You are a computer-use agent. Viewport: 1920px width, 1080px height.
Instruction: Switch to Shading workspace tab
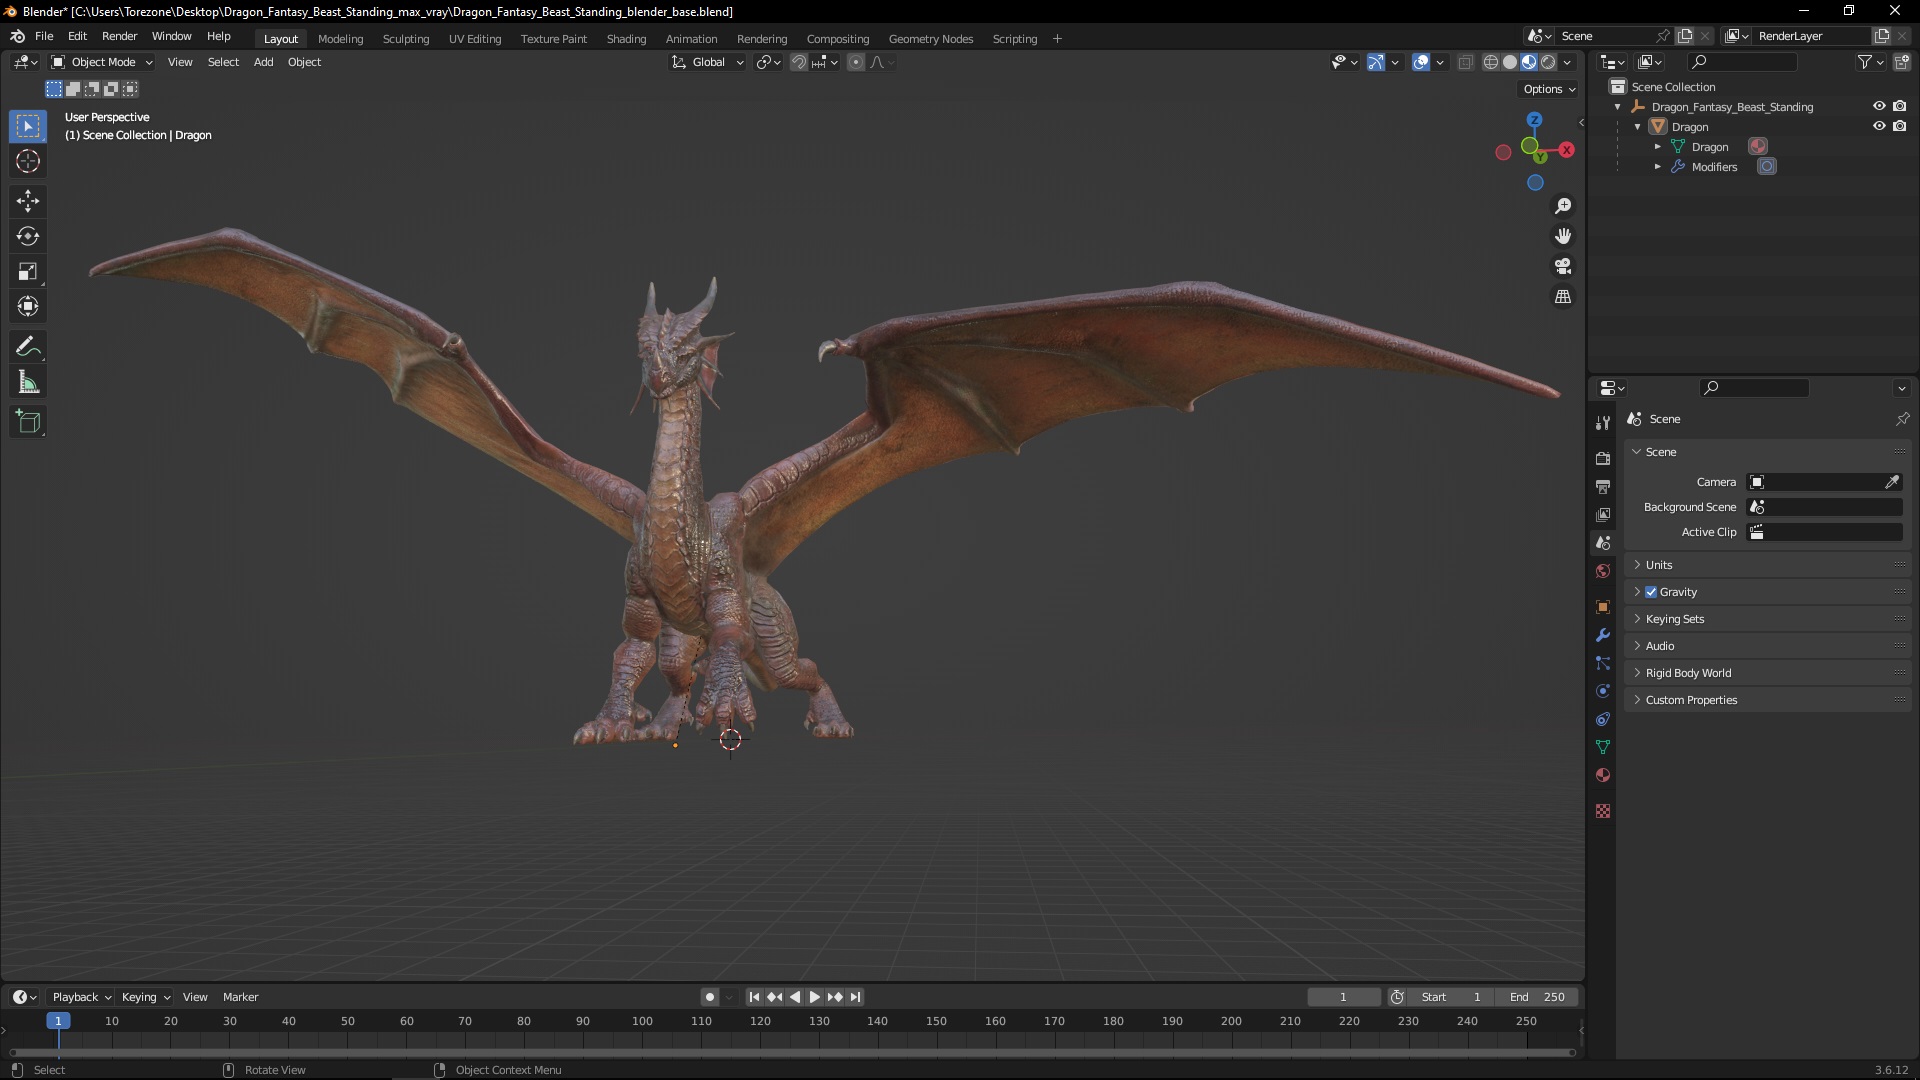tap(626, 39)
